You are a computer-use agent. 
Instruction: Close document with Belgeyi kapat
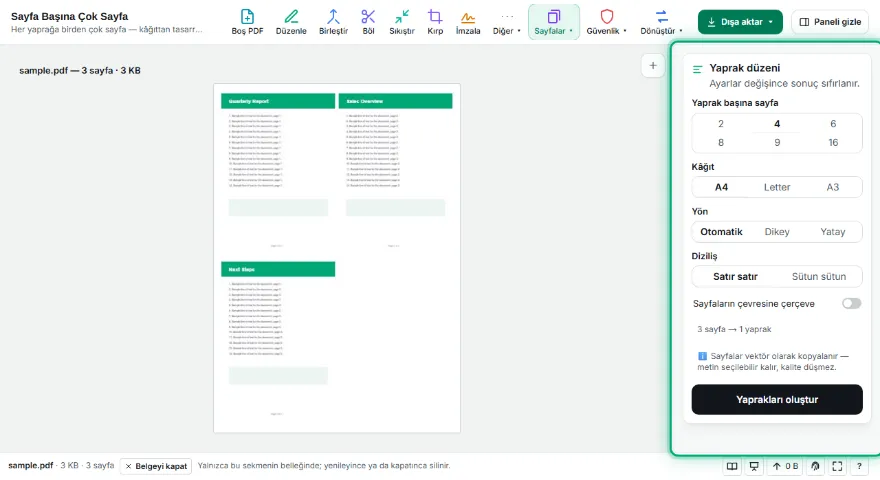click(x=156, y=466)
